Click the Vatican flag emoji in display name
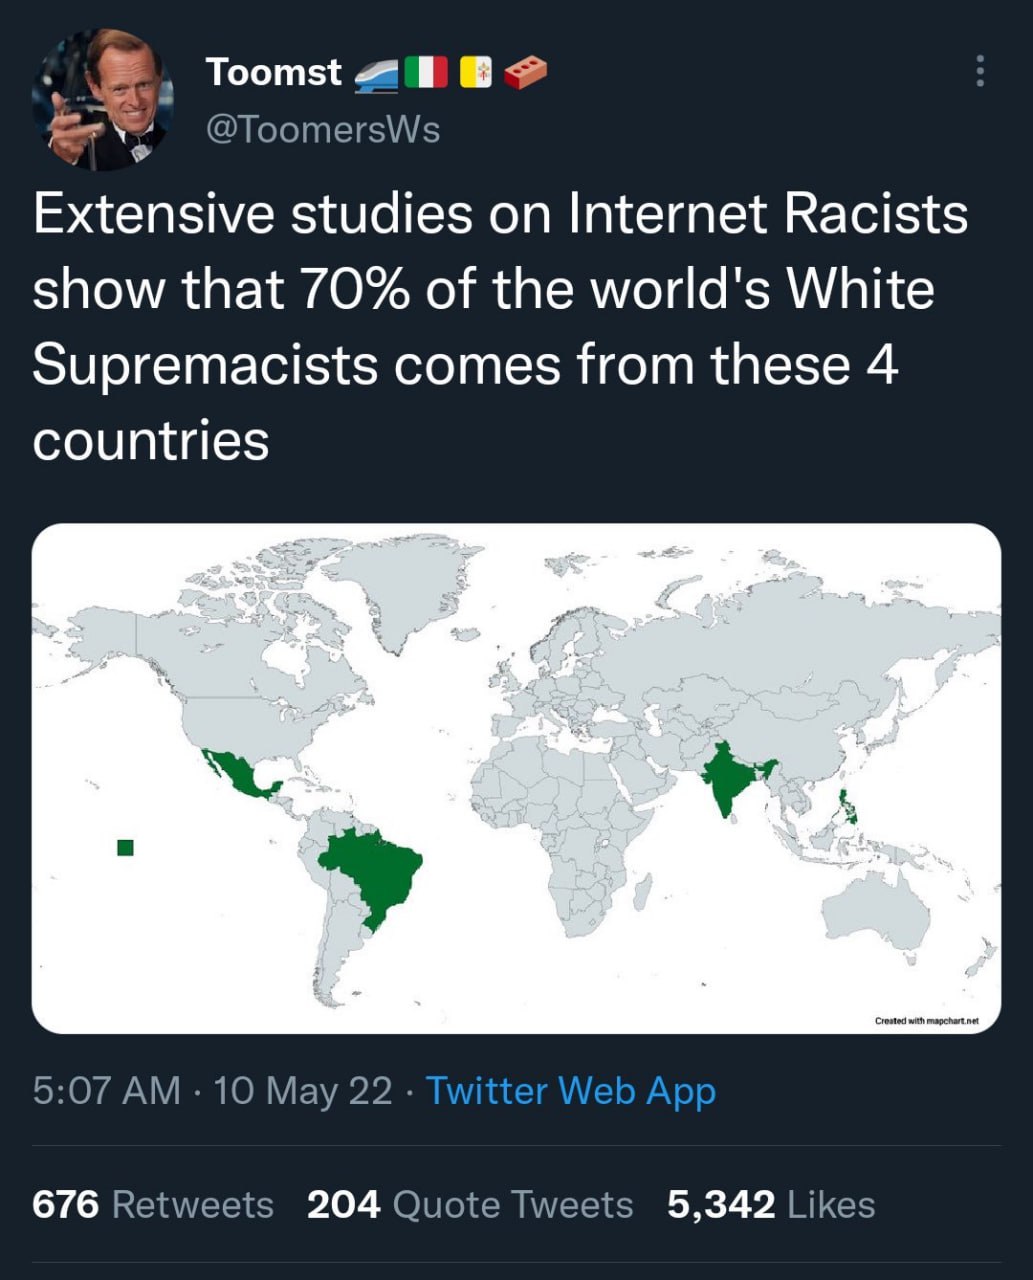Screen dimensions: 1033x1280 [476, 73]
